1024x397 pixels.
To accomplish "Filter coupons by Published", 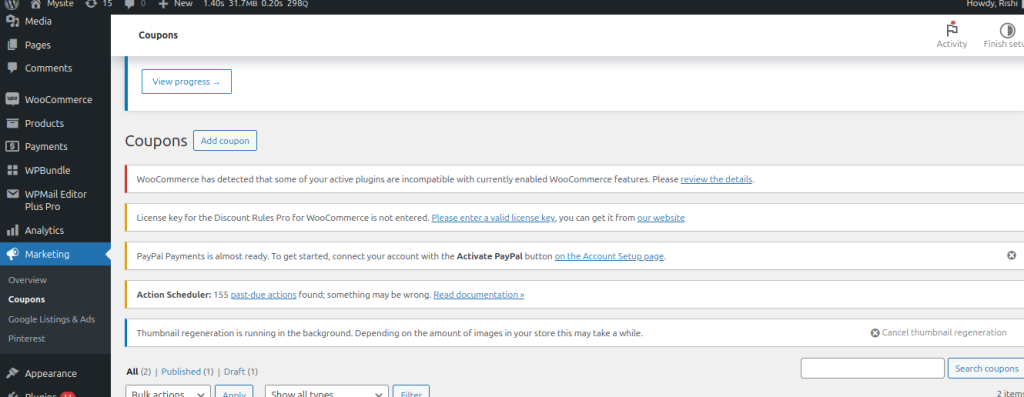I will coord(181,372).
